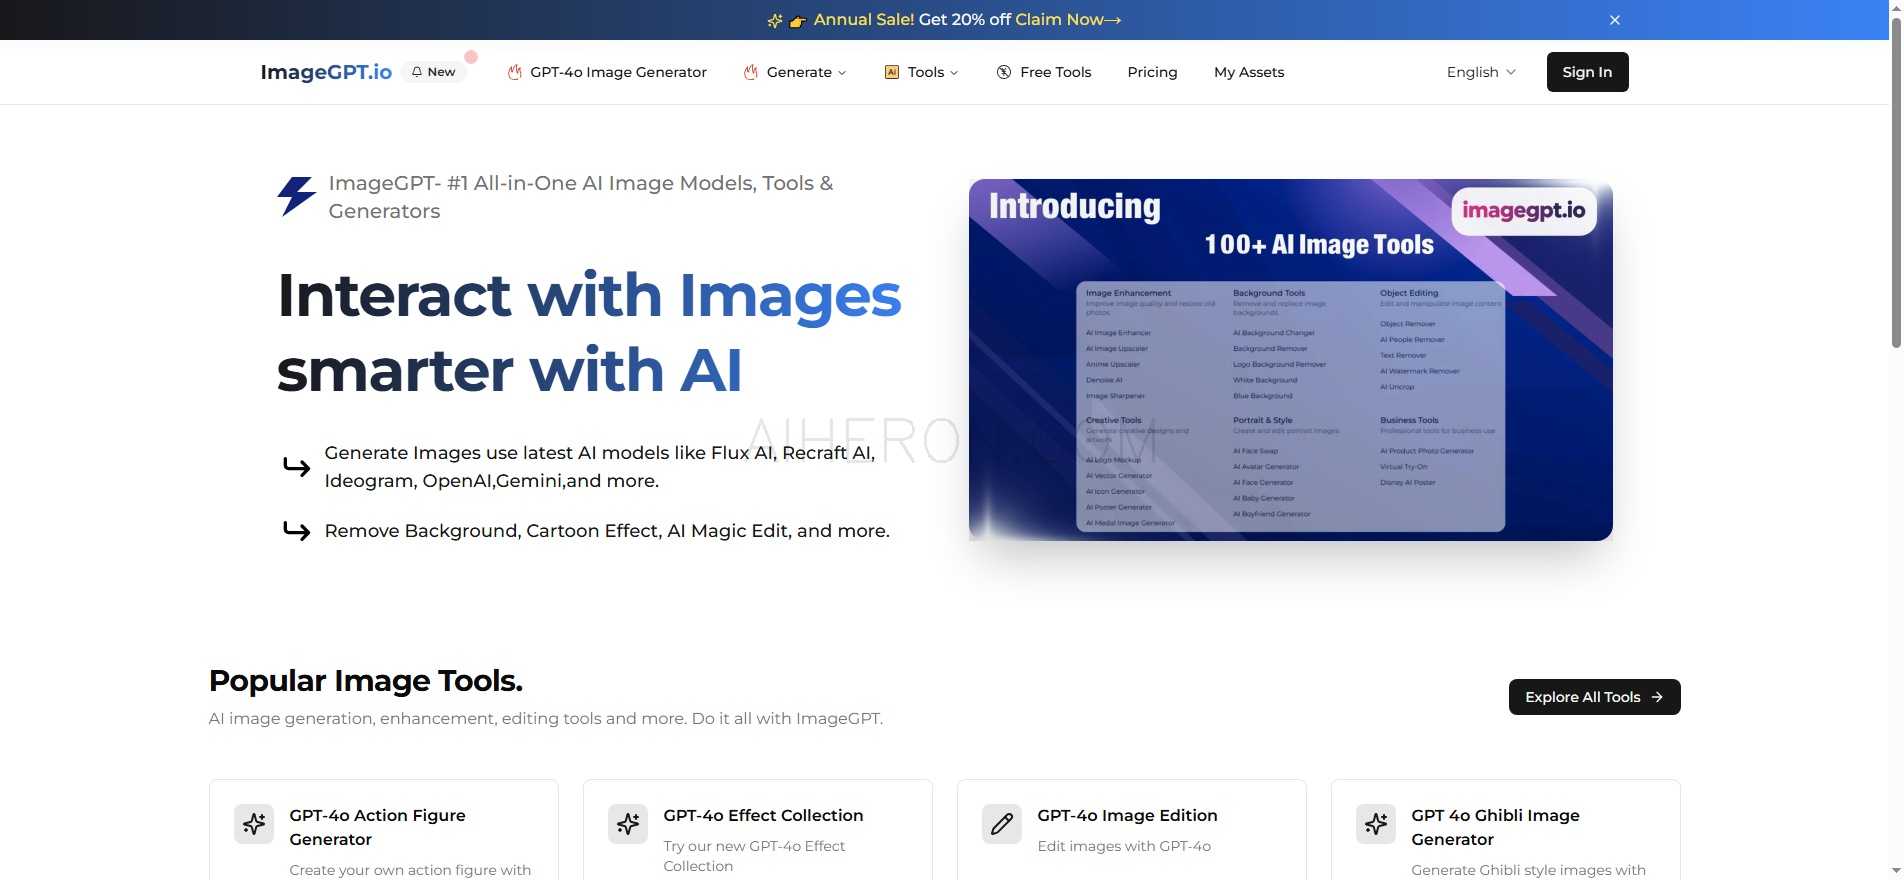Open the Introducing 100+ AI Image Tools thumbnail

[1290, 360]
